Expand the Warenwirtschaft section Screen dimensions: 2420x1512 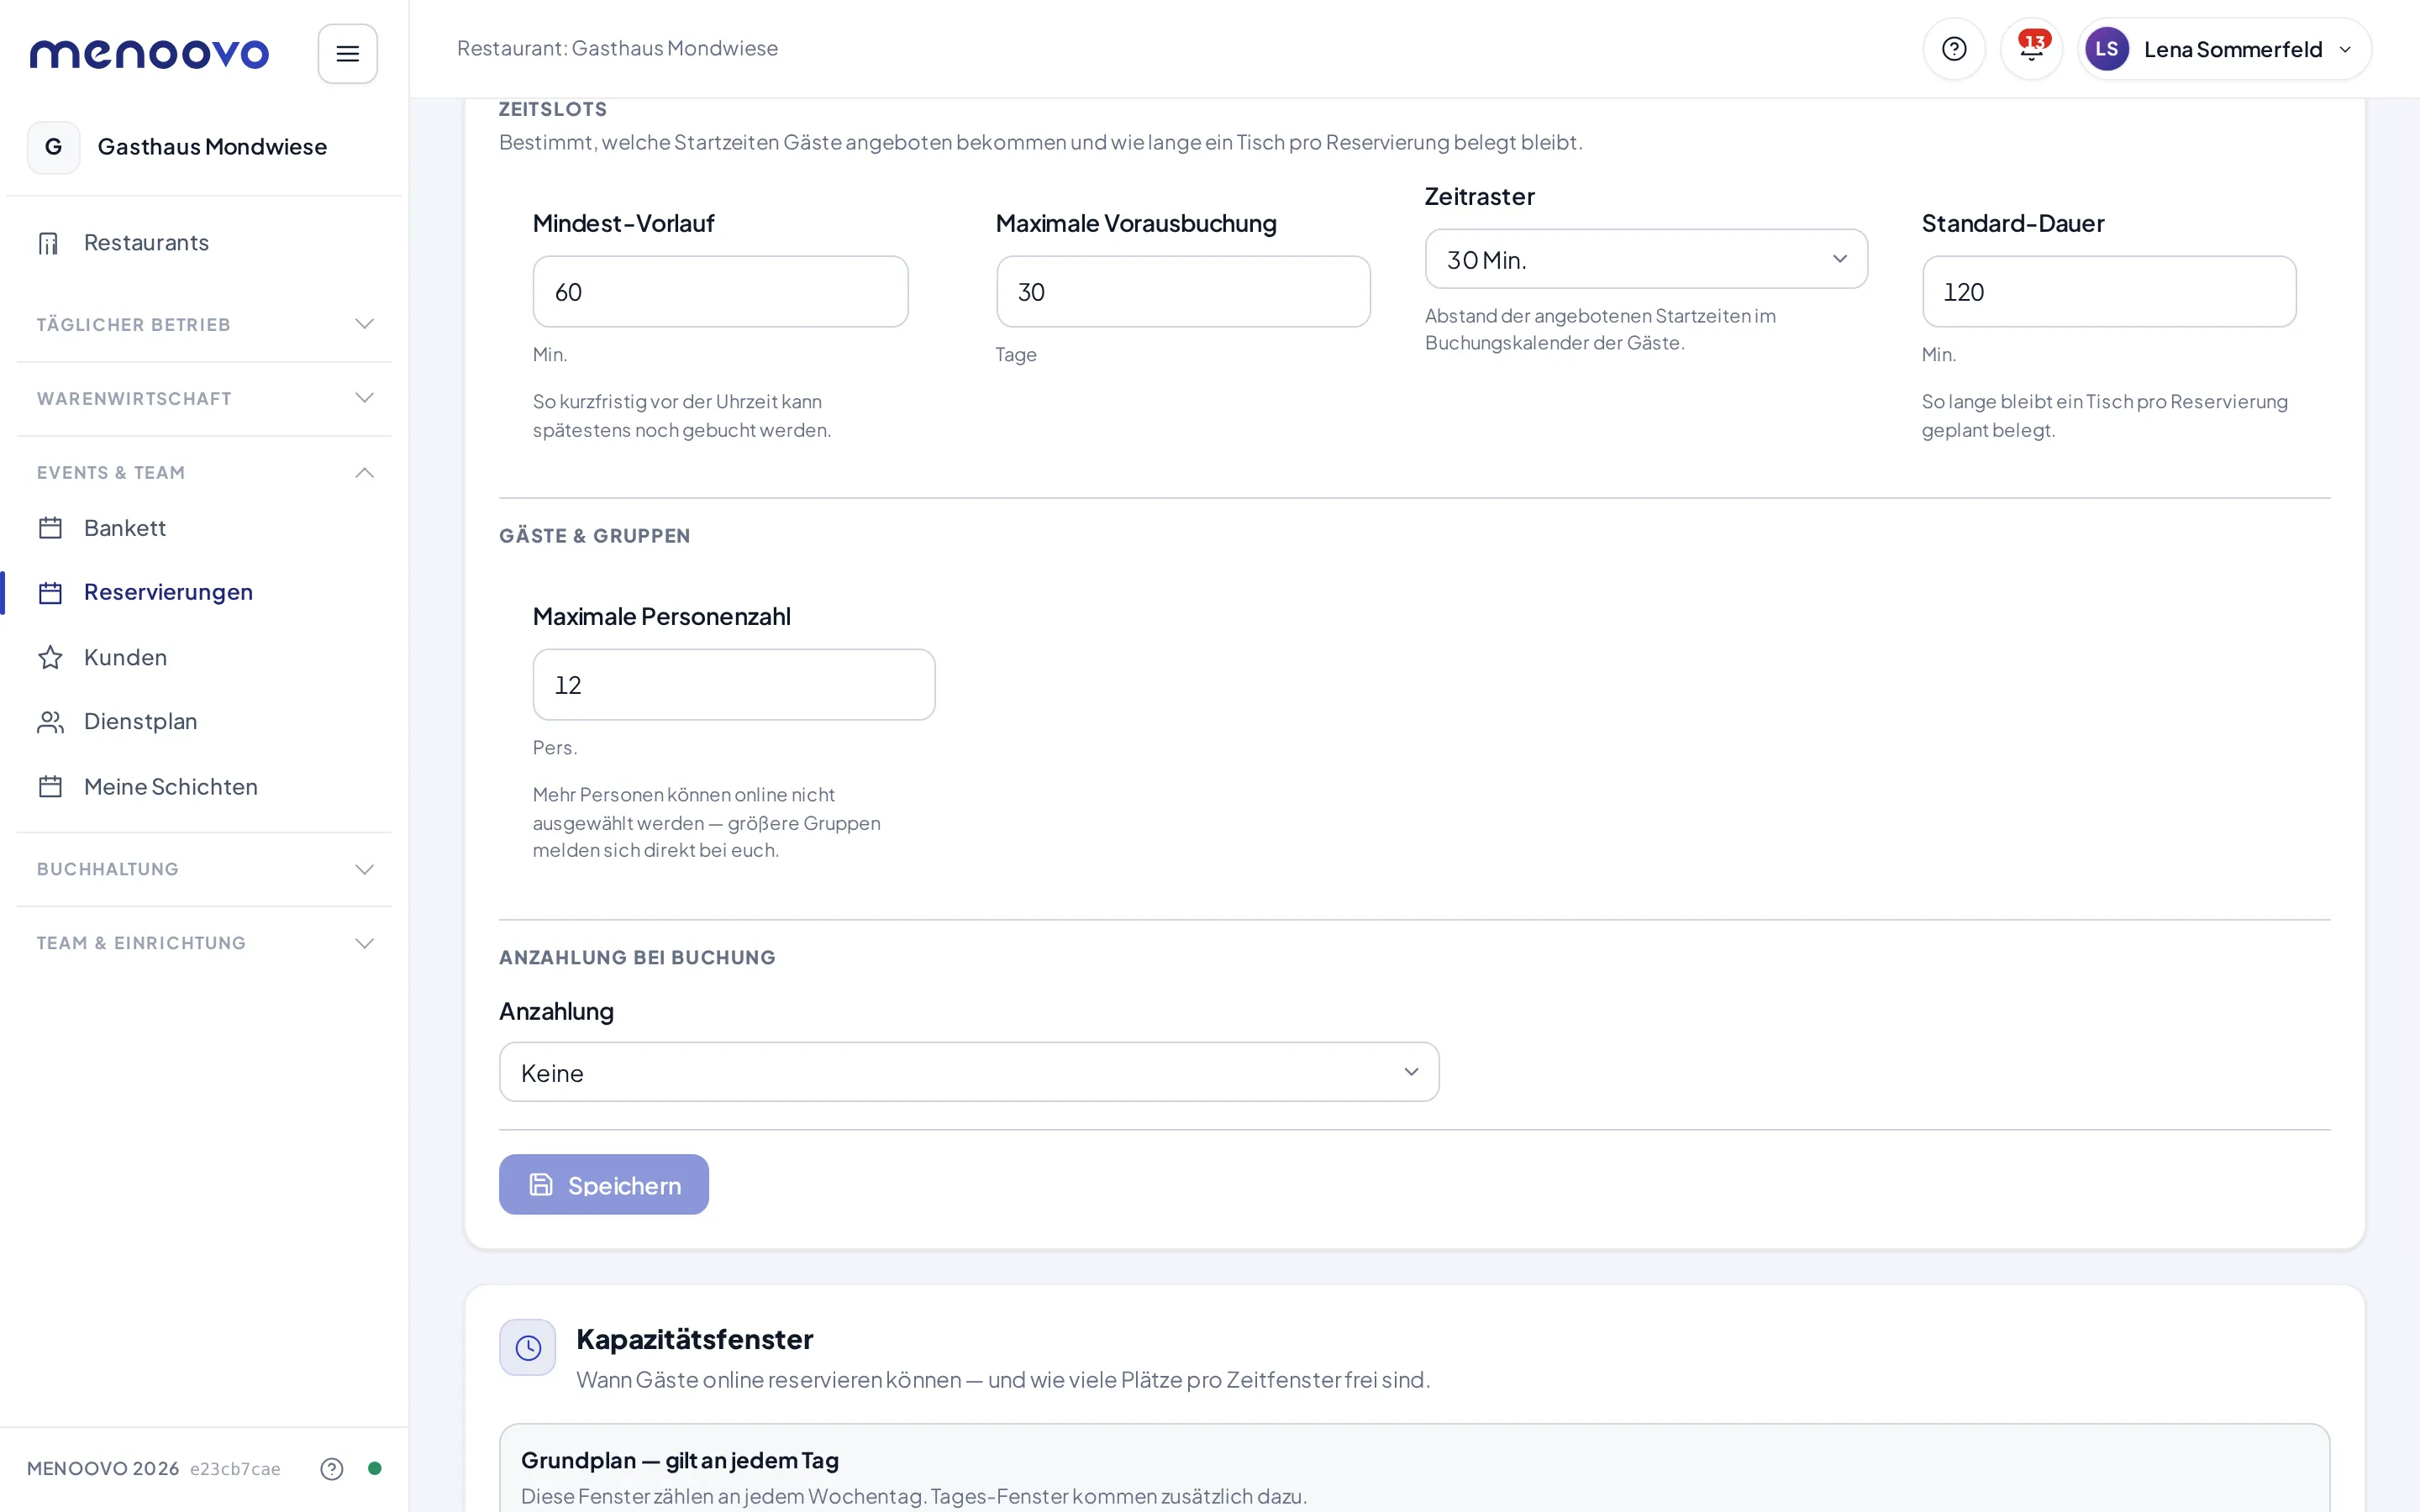[x=204, y=398]
